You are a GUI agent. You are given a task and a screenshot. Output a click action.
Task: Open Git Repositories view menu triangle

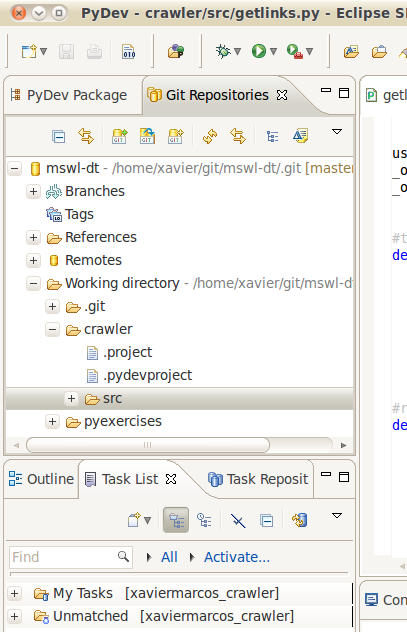click(x=337, y=132)
